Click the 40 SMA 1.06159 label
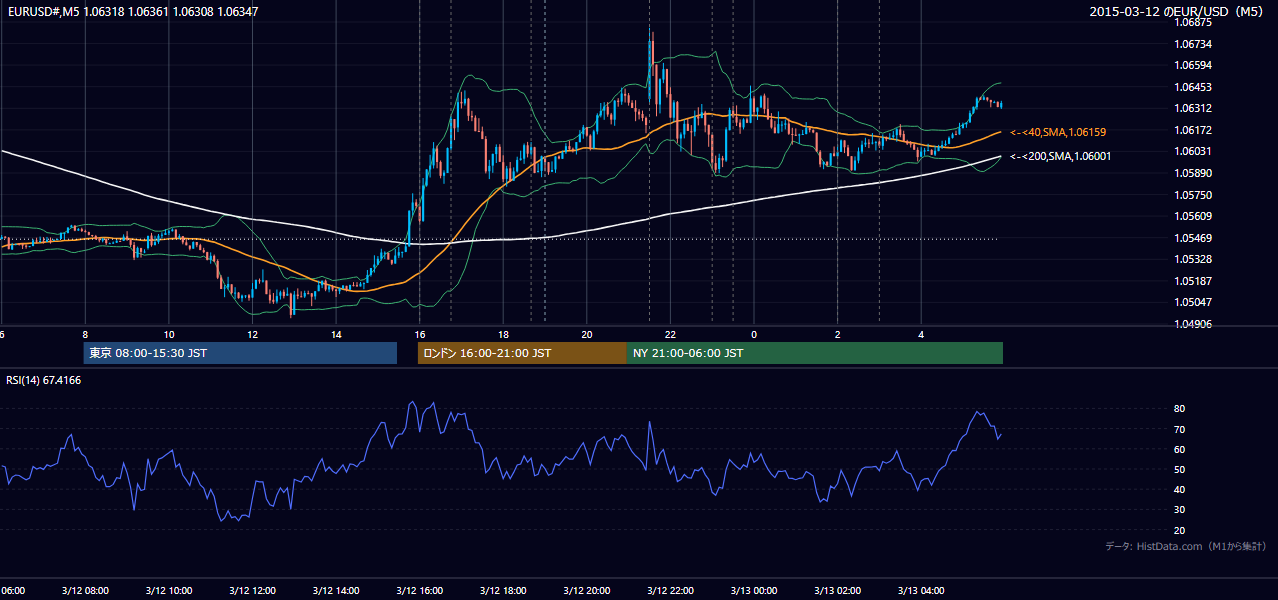Screen dimensions: 1278x600 coord(1058,132)
